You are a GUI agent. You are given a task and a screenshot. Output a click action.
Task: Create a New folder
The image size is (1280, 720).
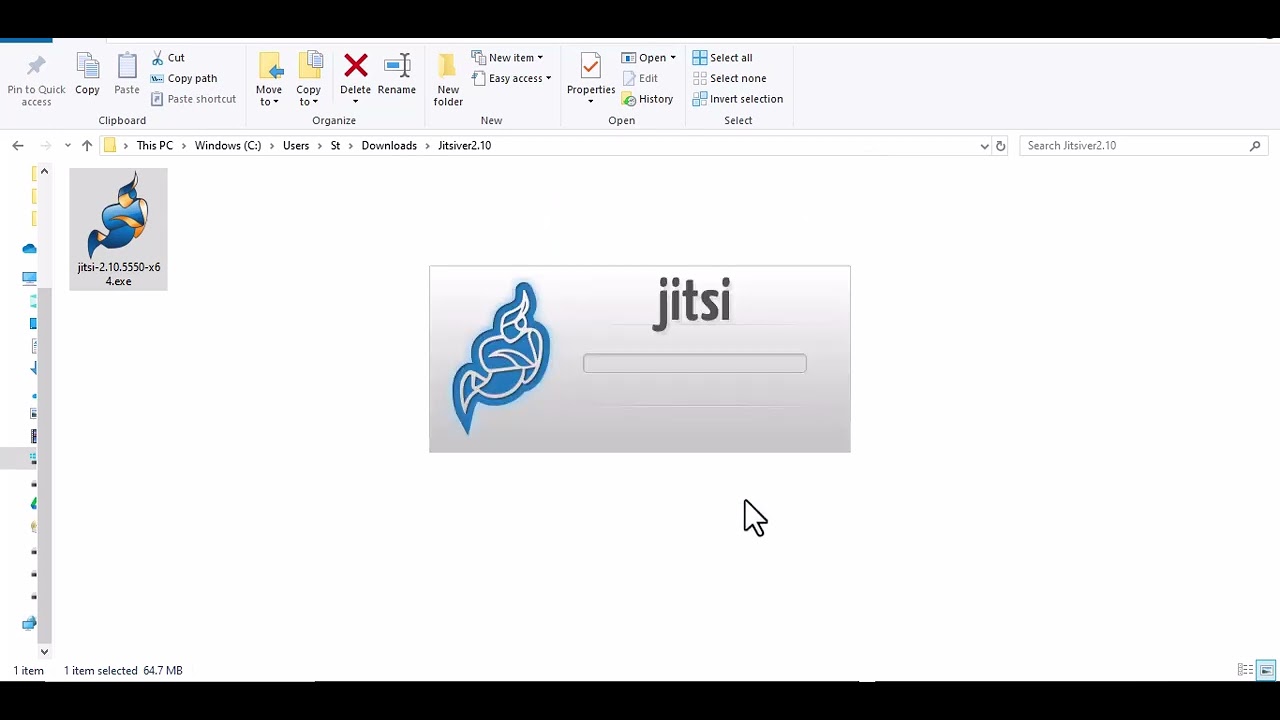click(x=448, y=79)
